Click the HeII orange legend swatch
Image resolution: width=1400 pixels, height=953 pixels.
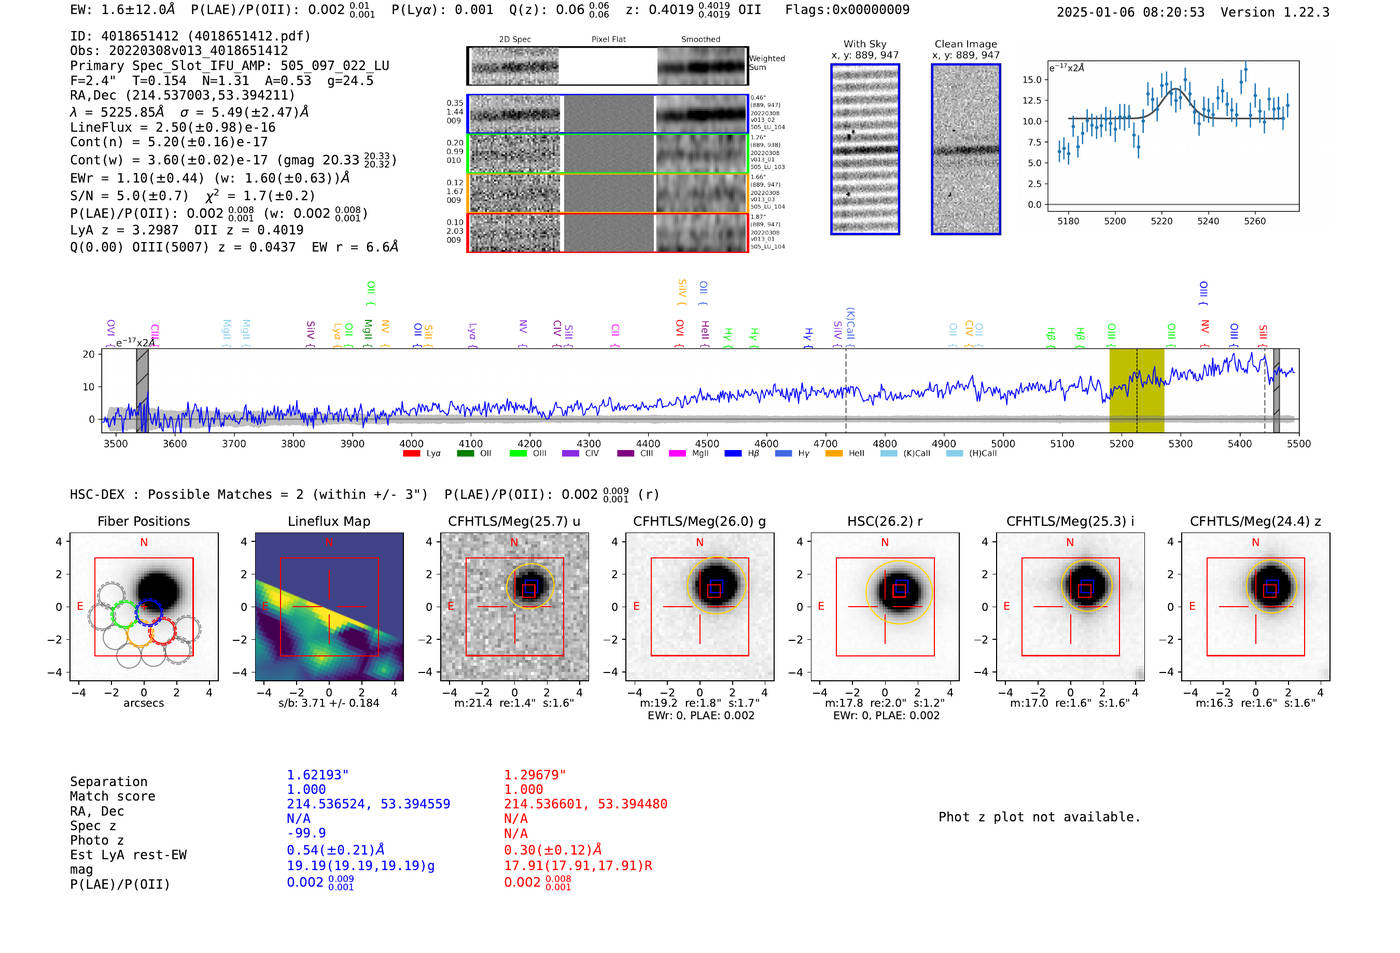pyautogui.click(x=834, y=454)
